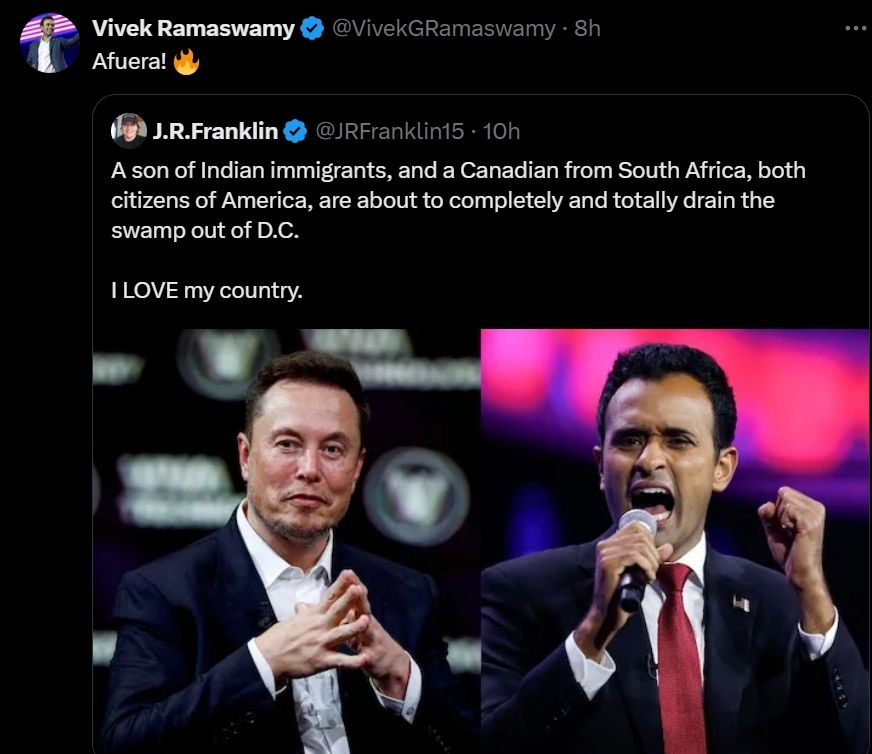The image size is (872, 754).
Task: Open the left photo of the man with steepled fingers
Action: [286, 540]
